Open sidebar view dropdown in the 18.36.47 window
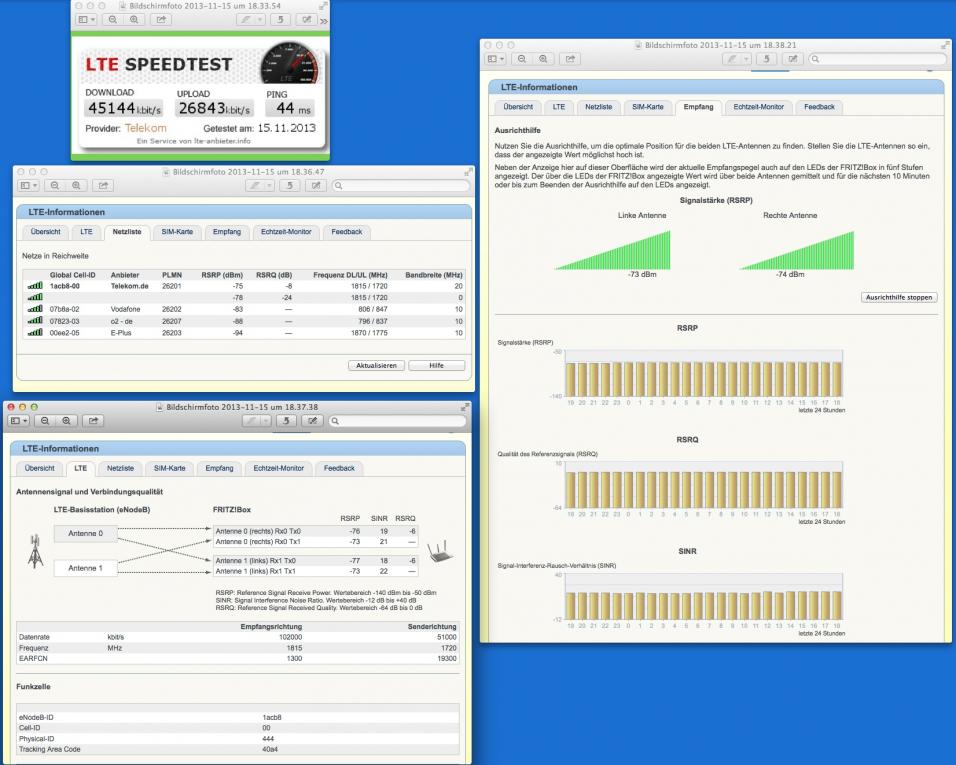Screen dimensions: 956x765 [29, 185]
